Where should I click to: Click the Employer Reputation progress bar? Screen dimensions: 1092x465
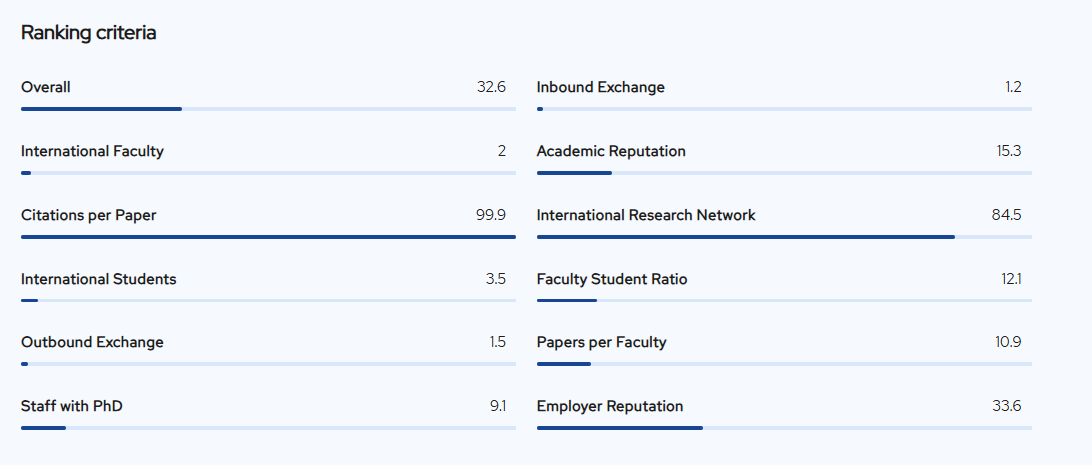click(784, 428)
